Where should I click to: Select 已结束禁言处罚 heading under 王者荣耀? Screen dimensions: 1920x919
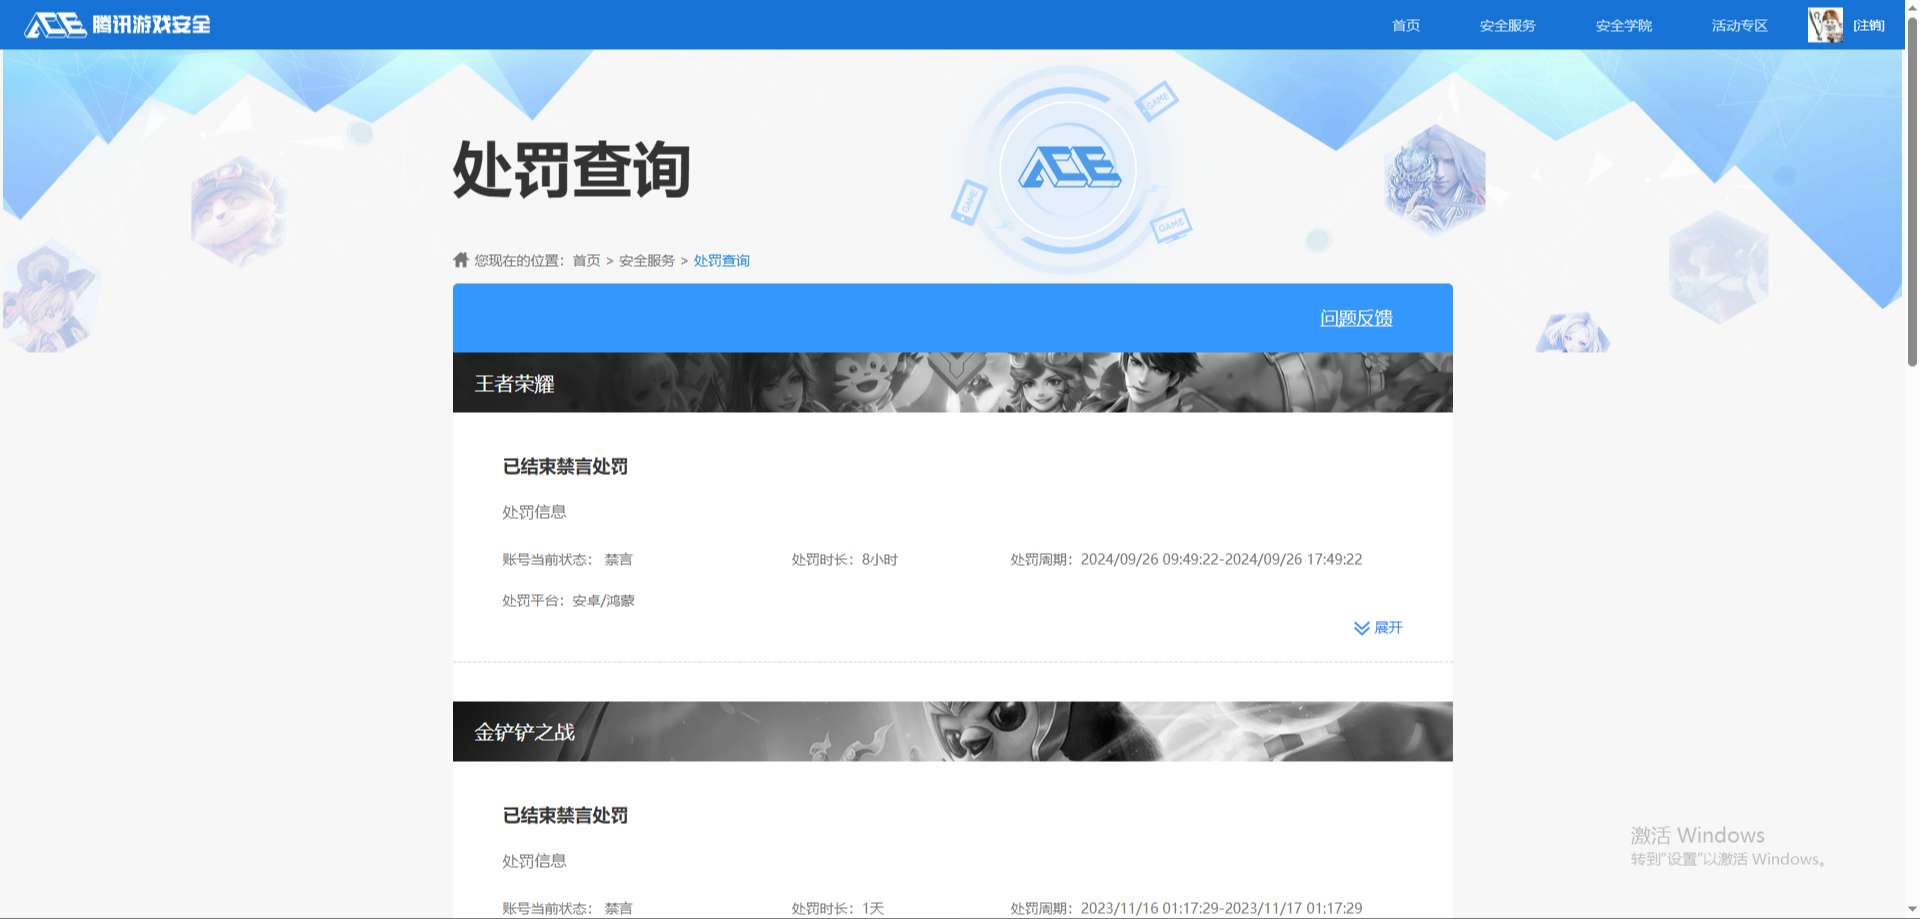pyautogui.click(x=565, y=466)
